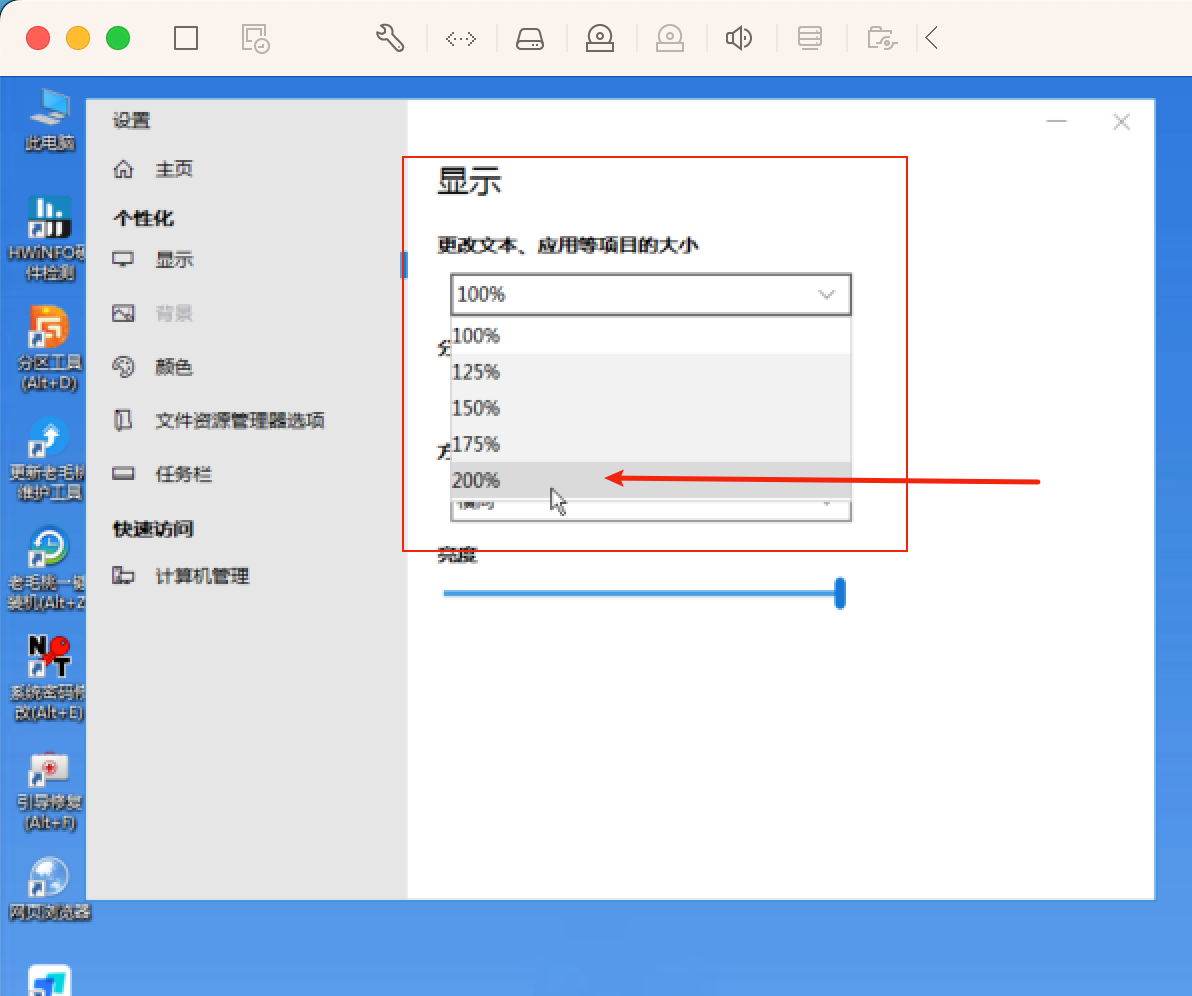Click the CD/DVD drive icon in toolbar

click(x=600, y=38)
